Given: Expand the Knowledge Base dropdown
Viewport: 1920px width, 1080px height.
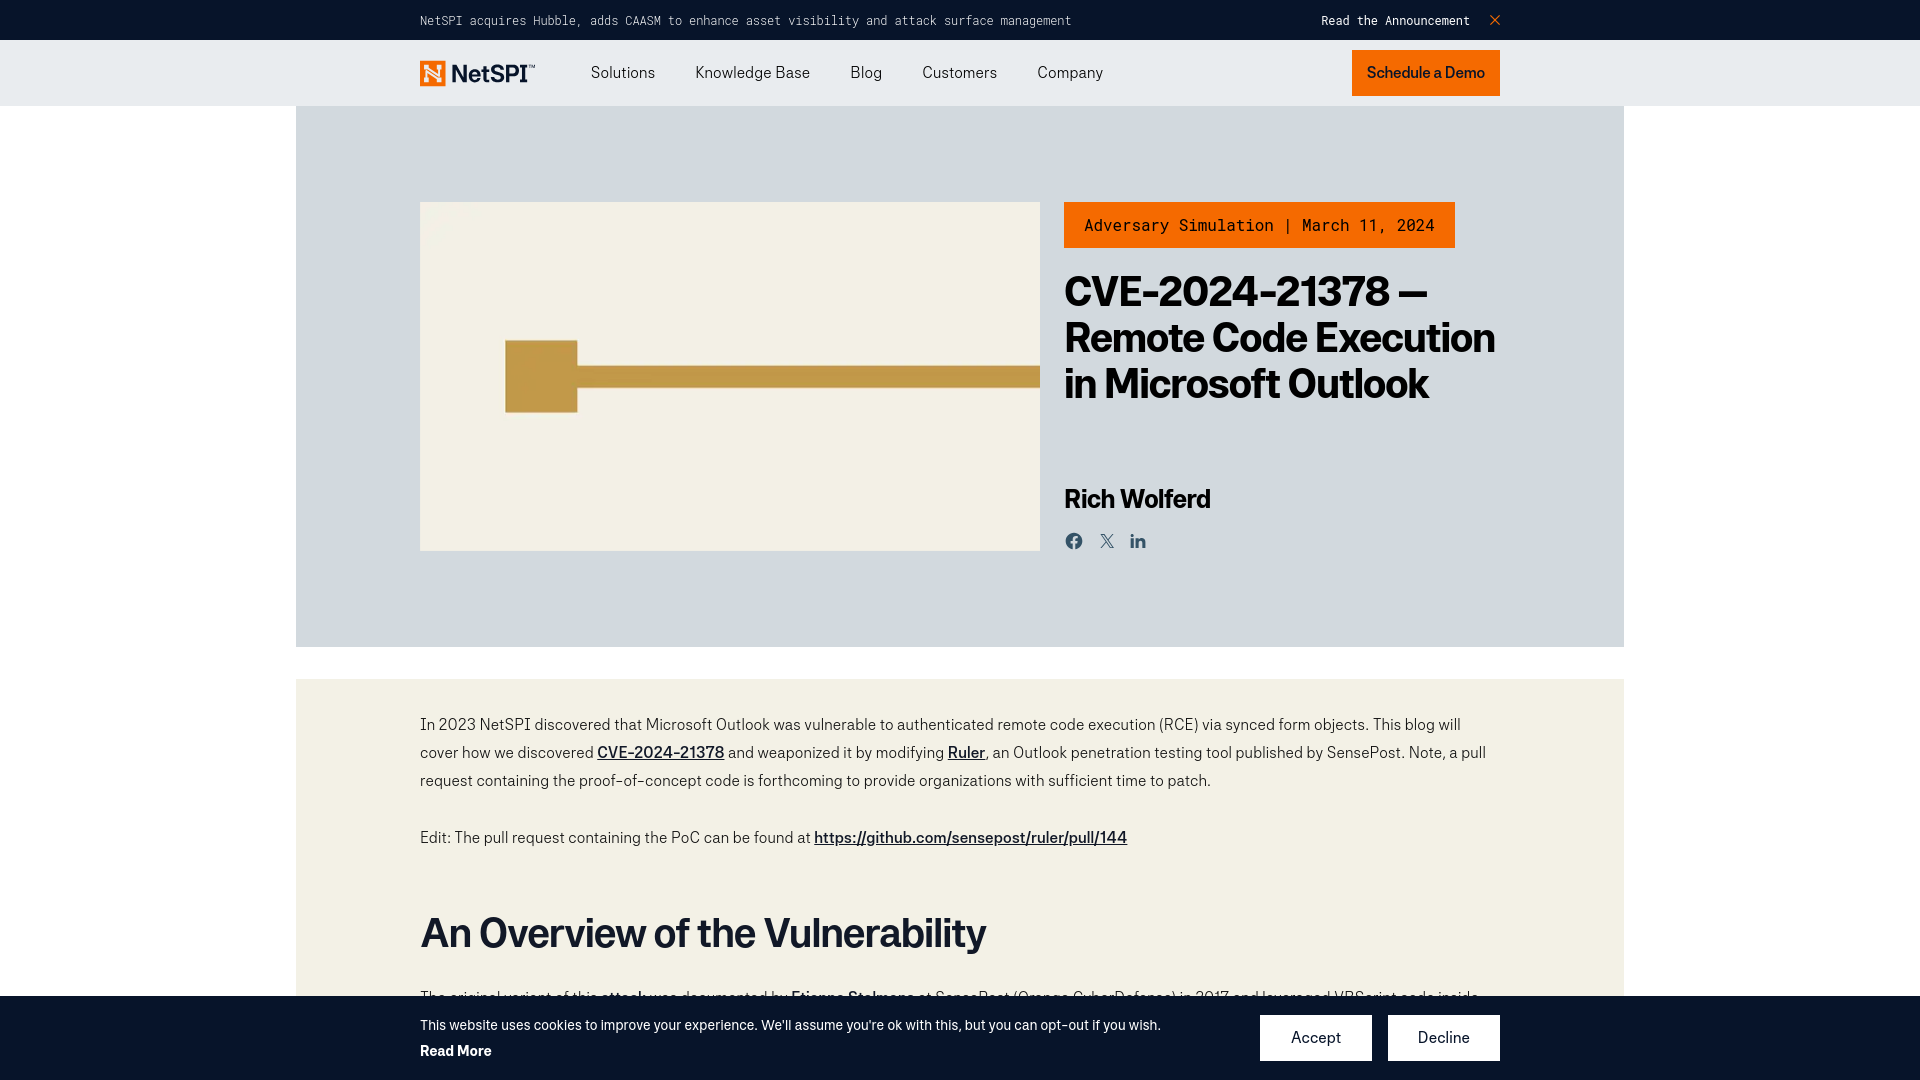Looking at the screenshot, I should [x=752, y=73].
